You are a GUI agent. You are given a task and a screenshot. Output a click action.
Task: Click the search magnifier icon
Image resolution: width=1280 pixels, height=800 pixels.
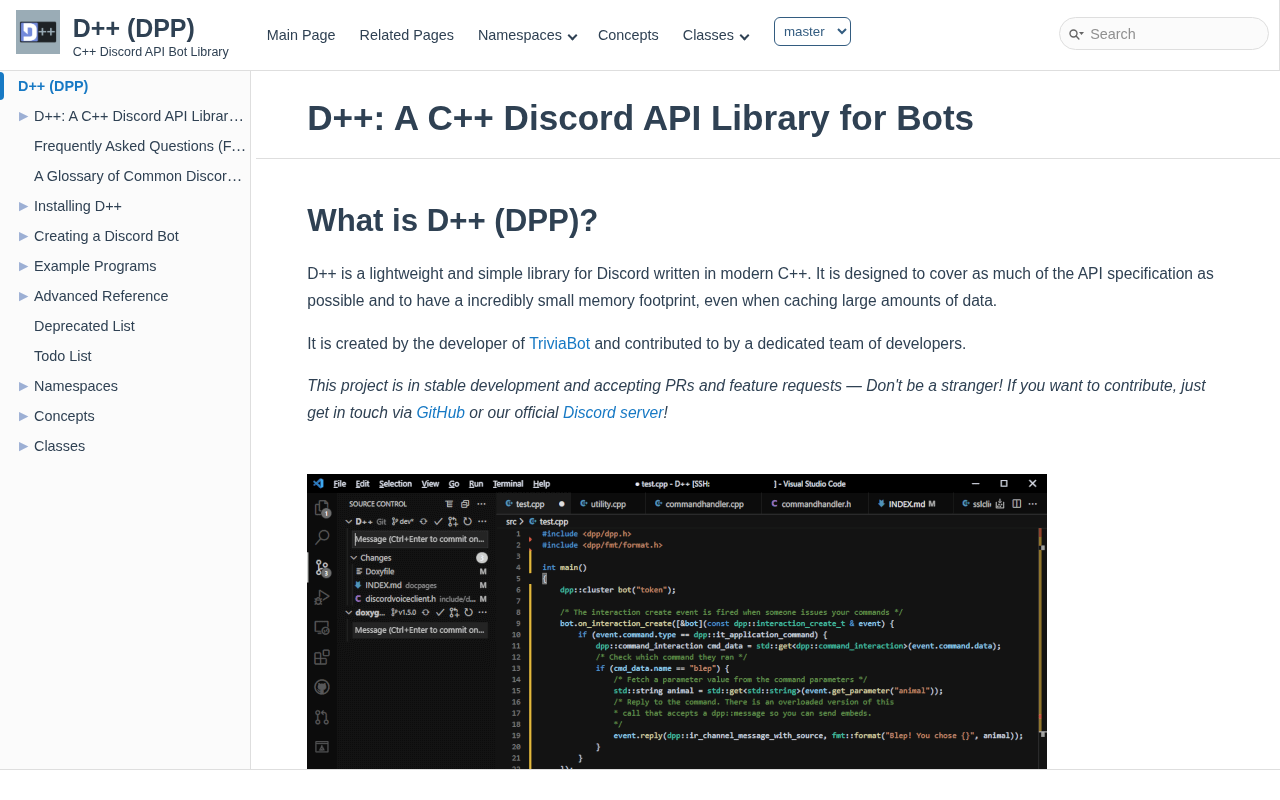(x=1075, y=34)
